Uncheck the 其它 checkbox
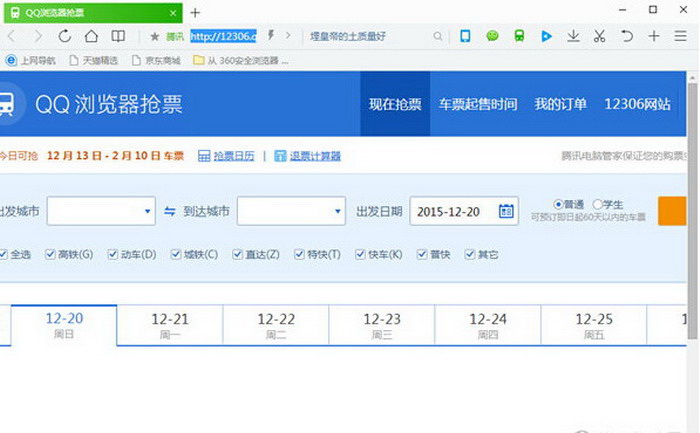 tap(469, 254)
